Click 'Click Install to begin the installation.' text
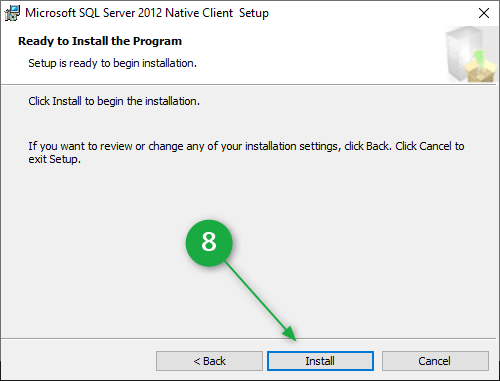 coord(114,101)
